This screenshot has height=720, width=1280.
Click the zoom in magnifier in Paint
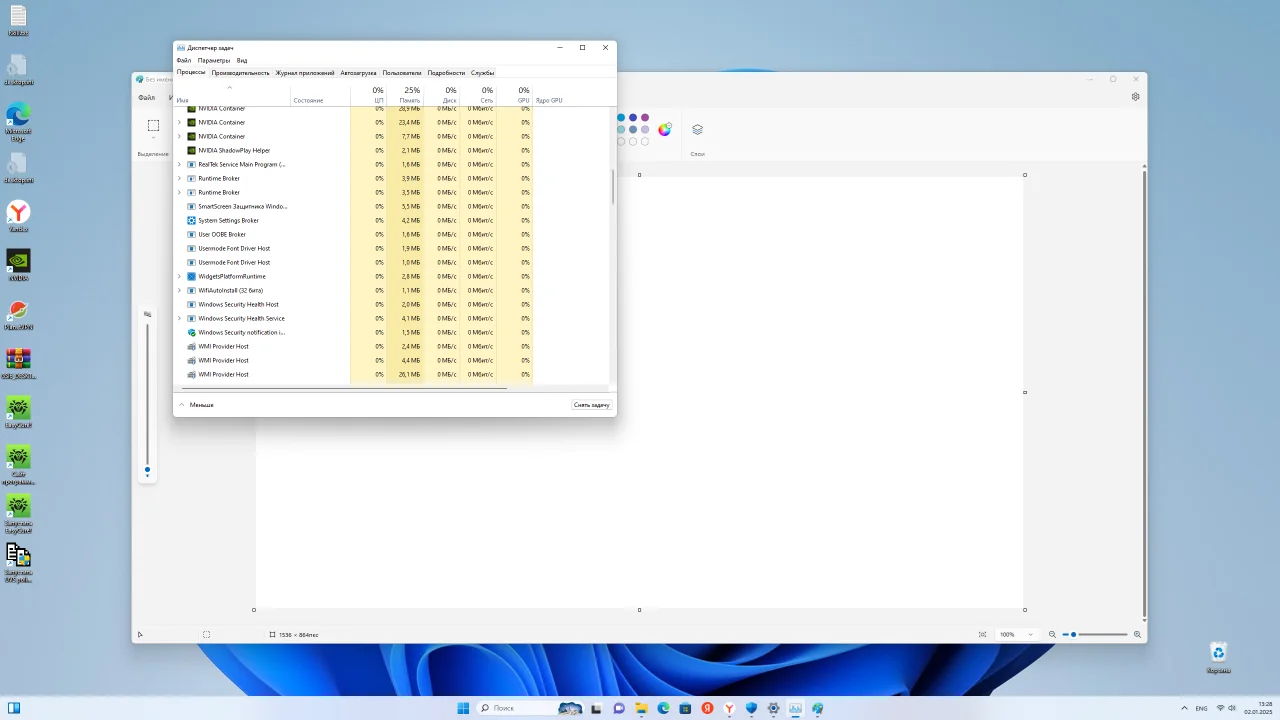(x=1137, y=634)
